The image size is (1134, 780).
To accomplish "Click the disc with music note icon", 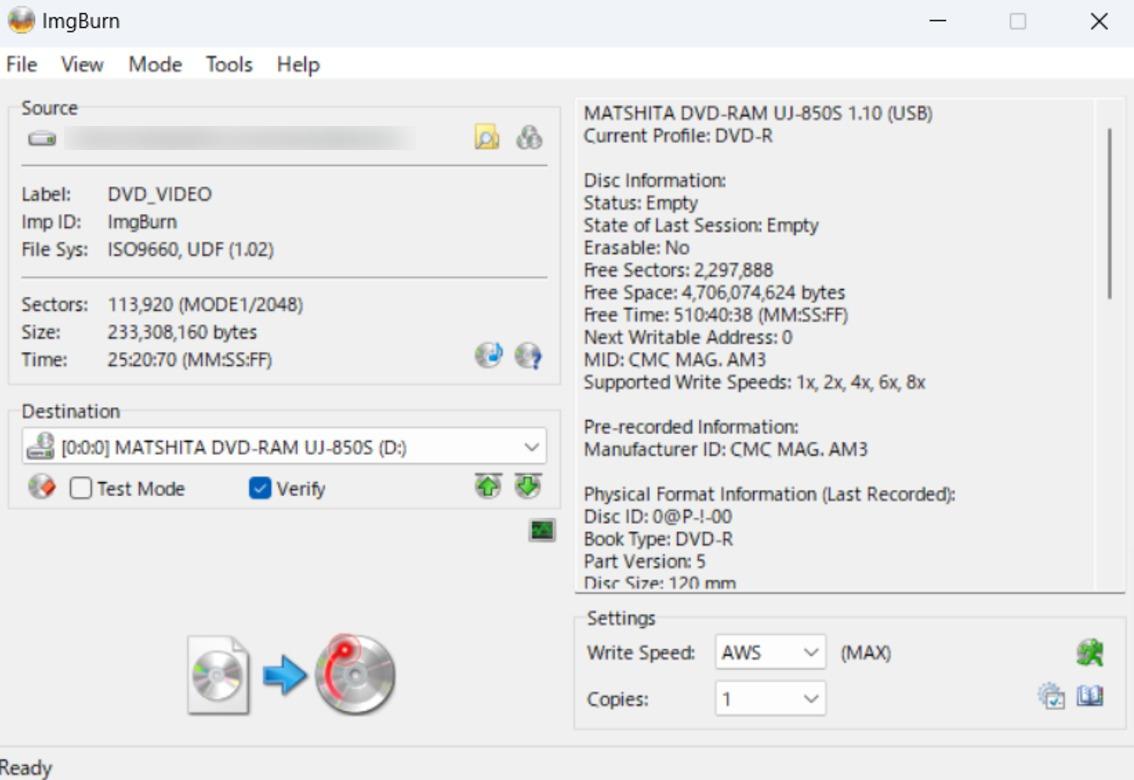I will point(489,355).
